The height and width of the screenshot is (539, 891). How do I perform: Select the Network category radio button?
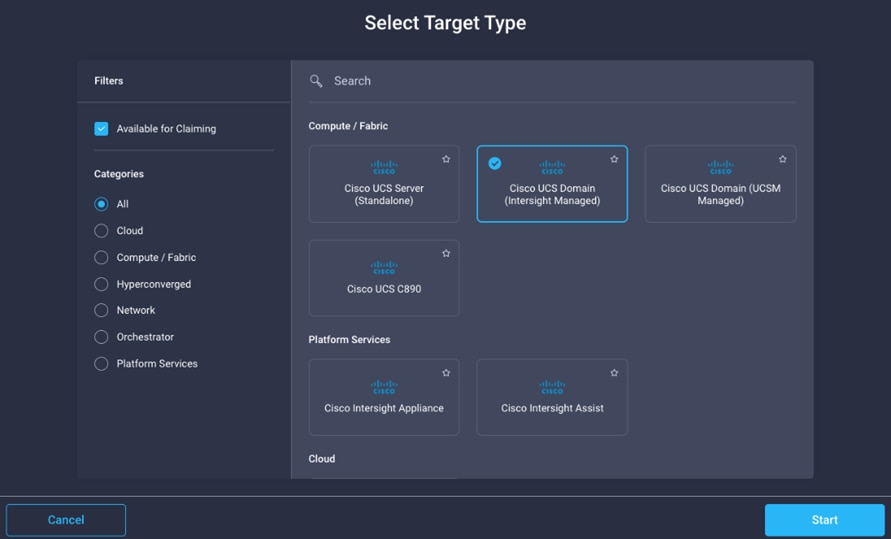101,310
